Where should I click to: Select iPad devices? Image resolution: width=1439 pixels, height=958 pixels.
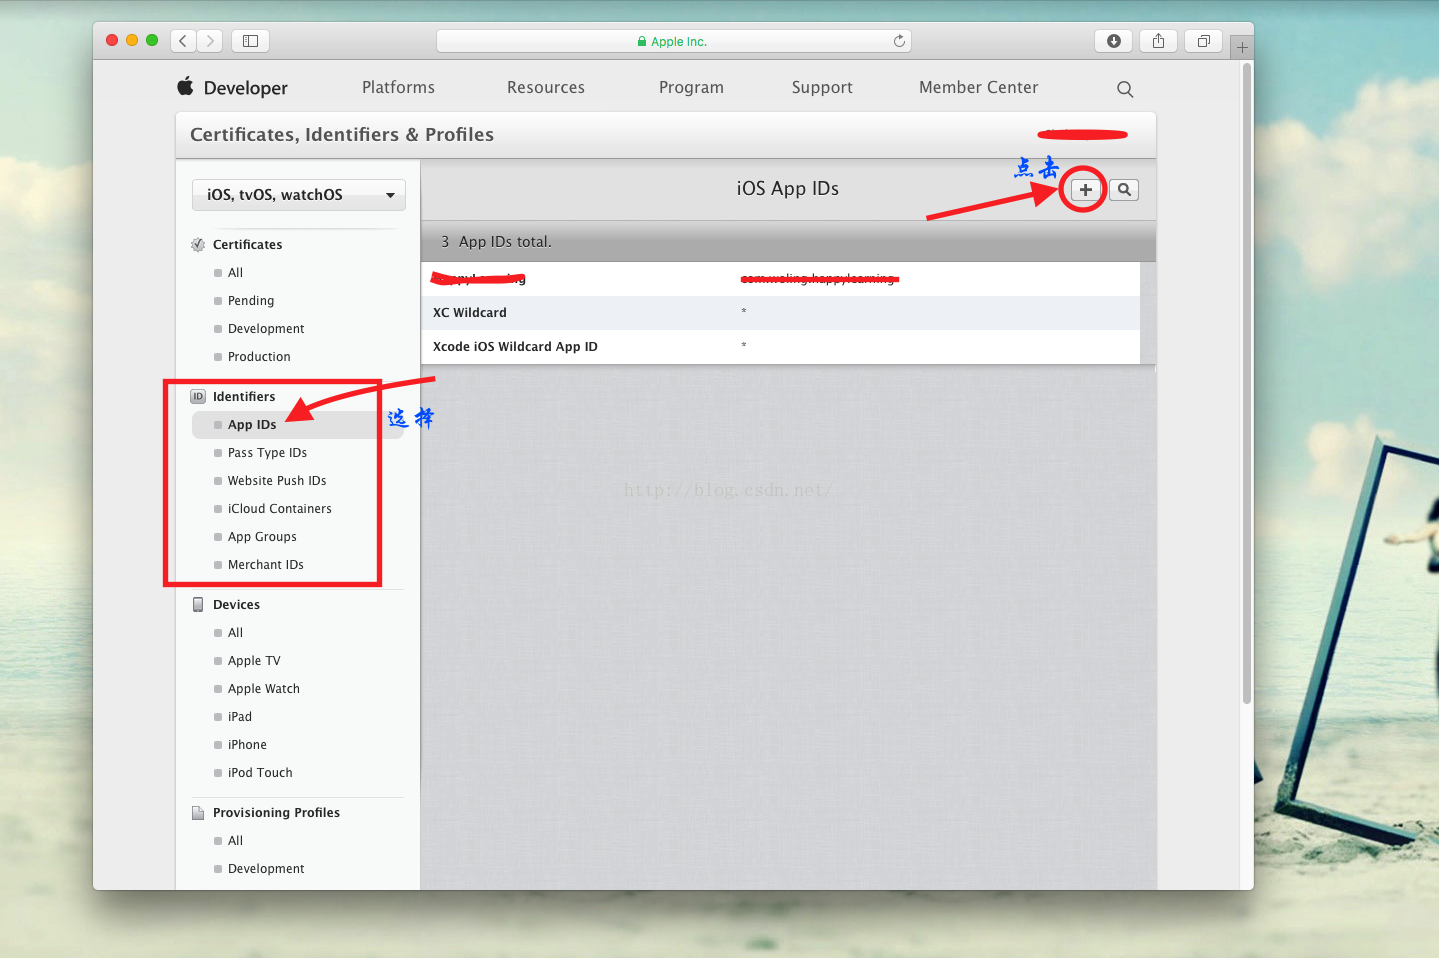coord(240,717)
